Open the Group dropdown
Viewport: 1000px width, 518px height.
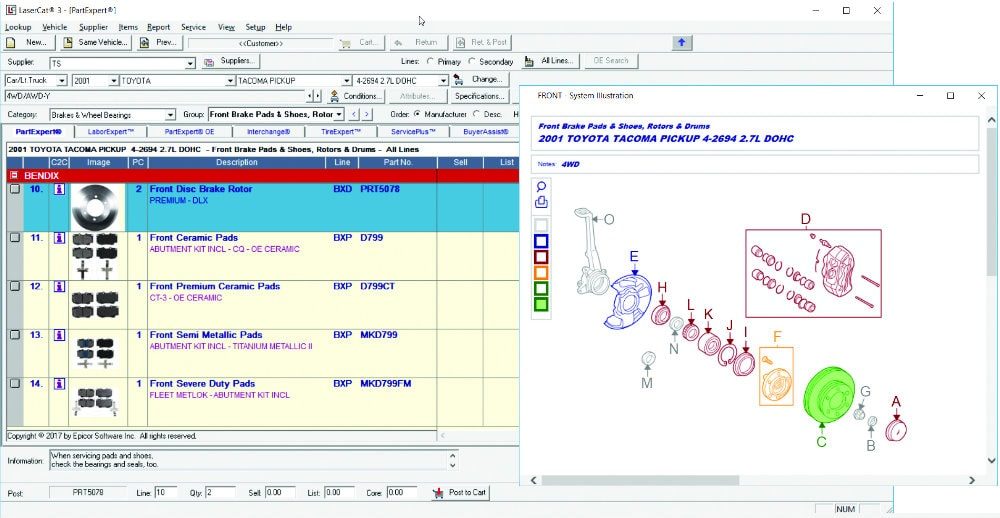(x=339, y=115)
